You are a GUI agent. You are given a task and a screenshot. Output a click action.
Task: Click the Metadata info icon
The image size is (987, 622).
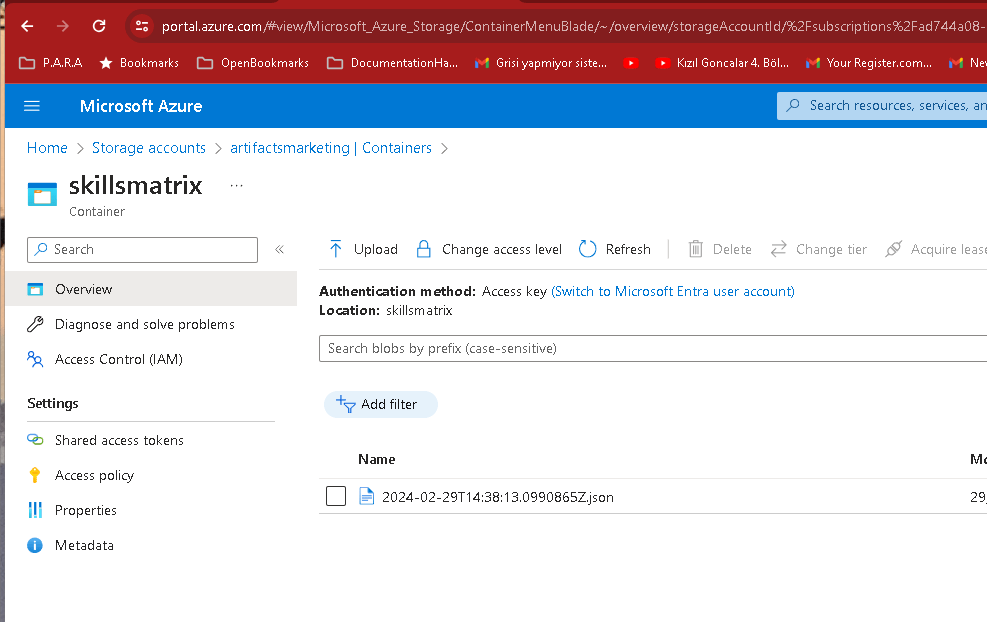click(x=35, y=545)
